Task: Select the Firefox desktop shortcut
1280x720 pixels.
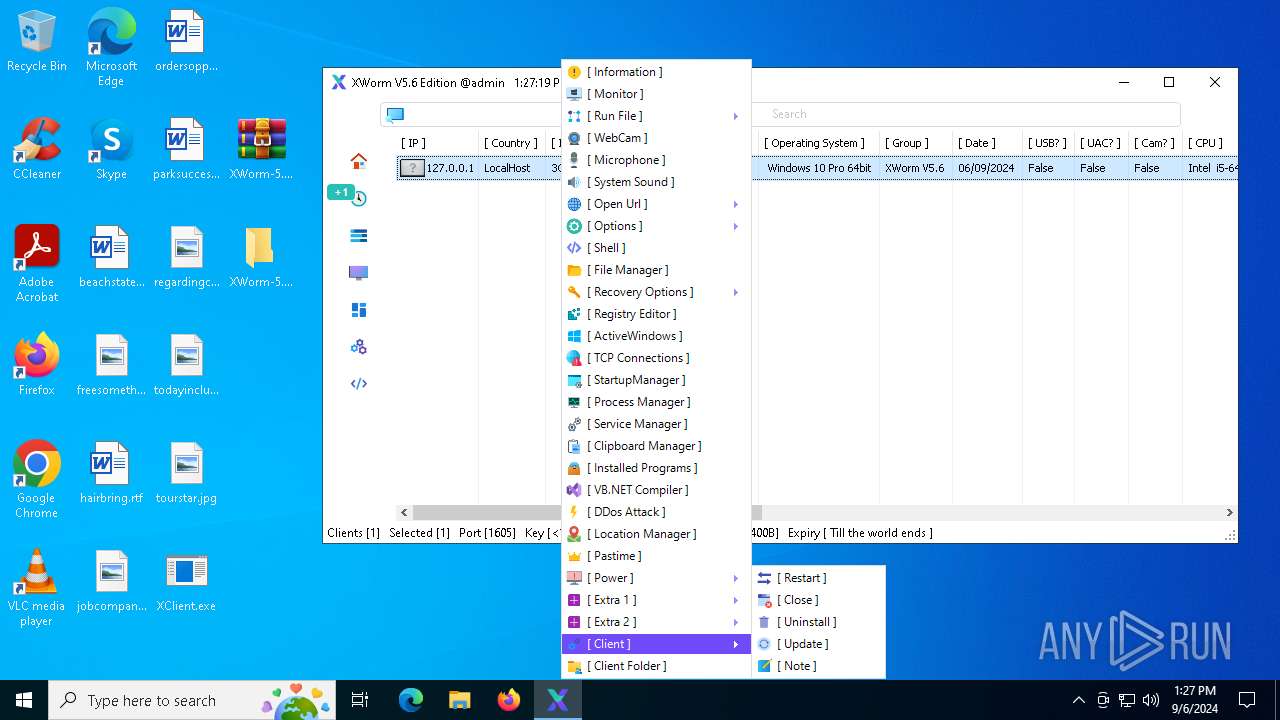Action: (x=37, y=365)
